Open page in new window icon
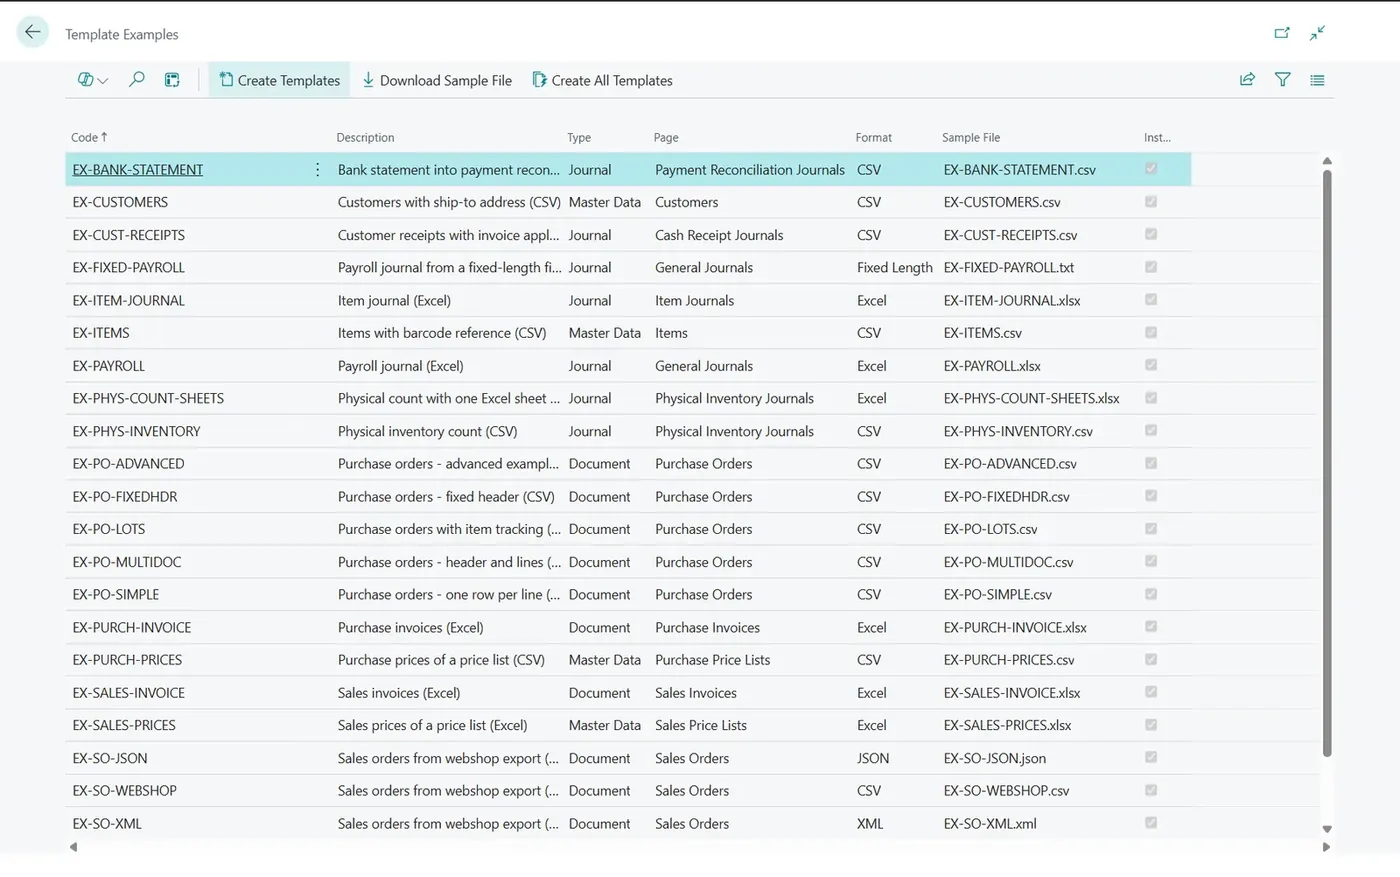Screen dimensions: 1400x877 click(1282, 33)
